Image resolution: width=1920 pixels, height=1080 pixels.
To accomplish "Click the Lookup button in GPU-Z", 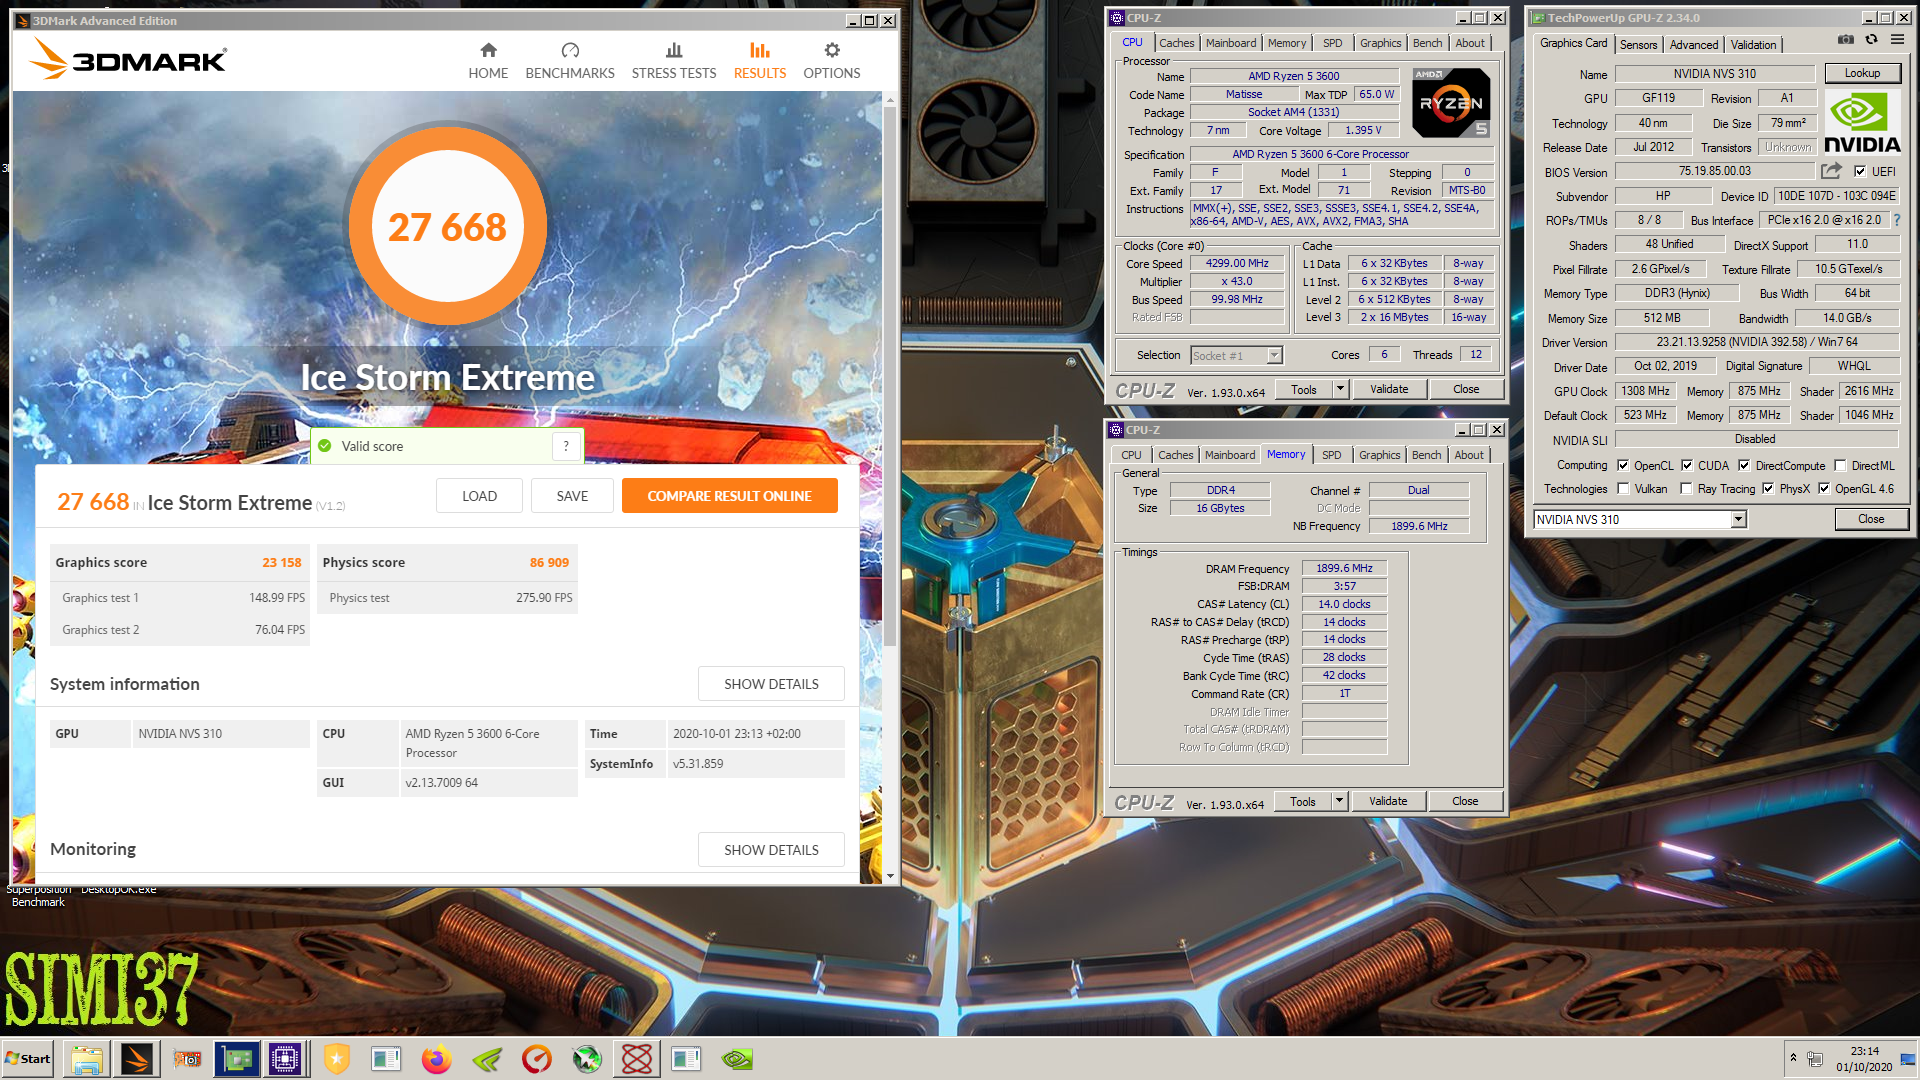I will (1862, 73).
